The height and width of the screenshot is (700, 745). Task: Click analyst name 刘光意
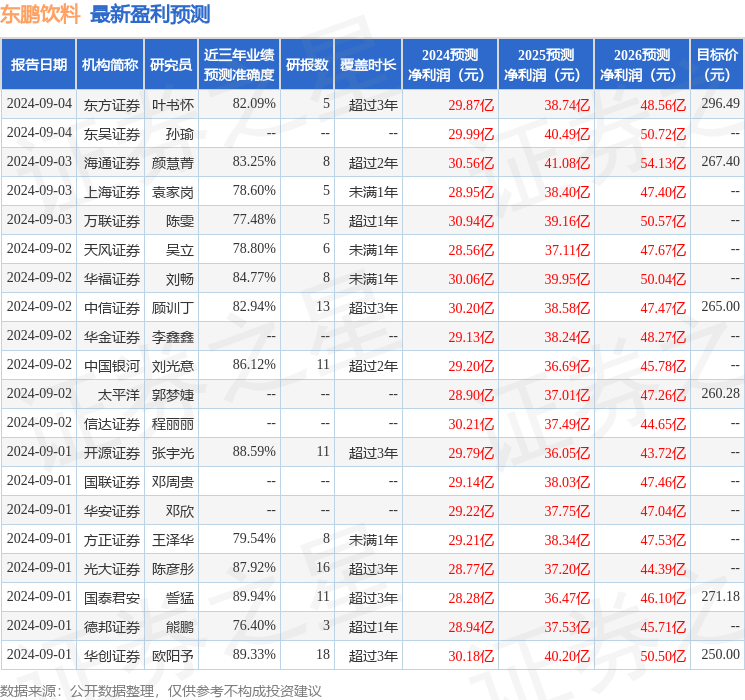pos(172,366)
